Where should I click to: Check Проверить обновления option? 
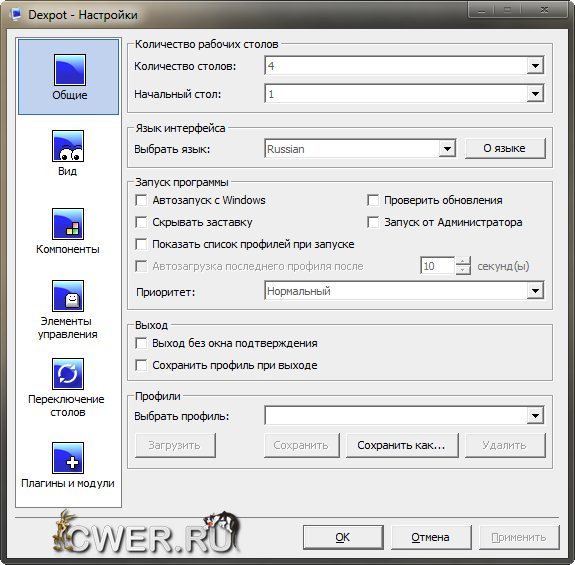373,200
